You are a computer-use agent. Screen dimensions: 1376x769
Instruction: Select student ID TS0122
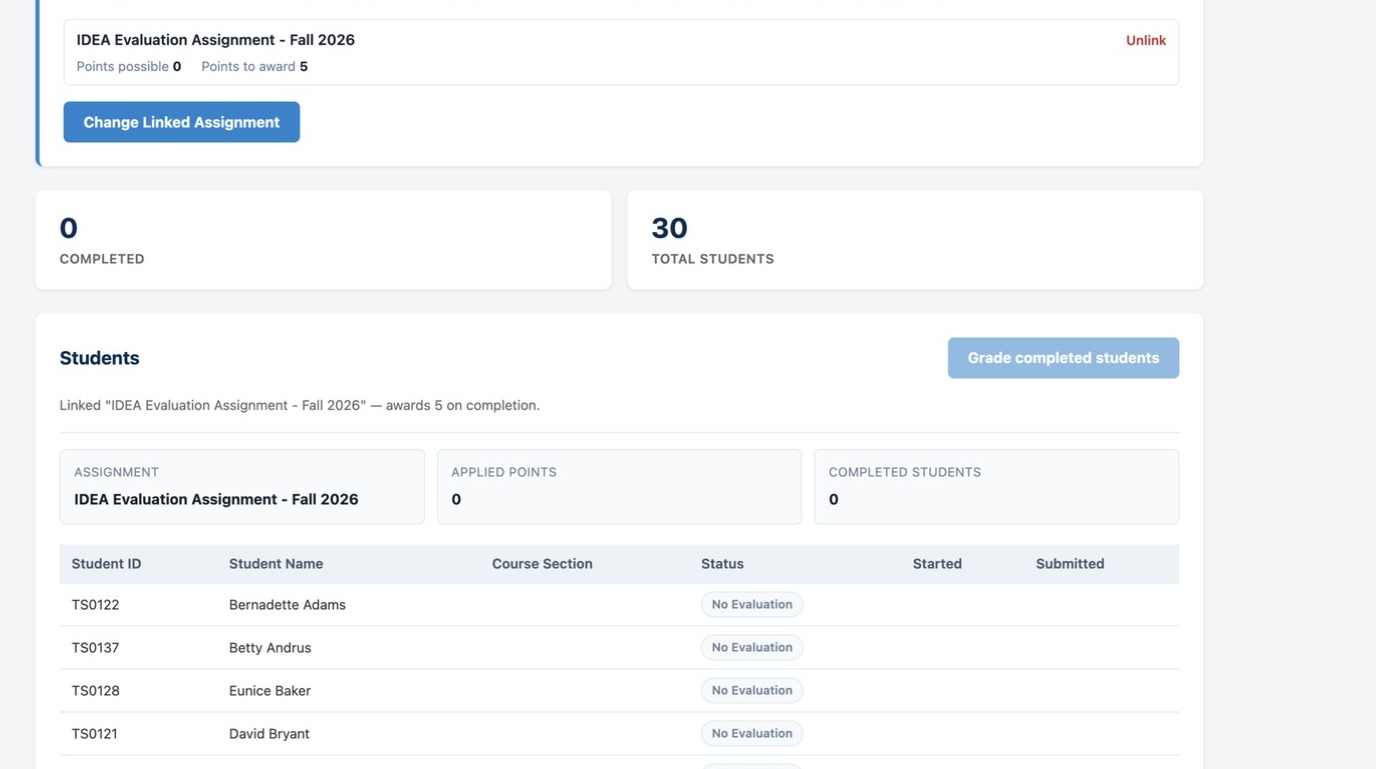[95, 605]
